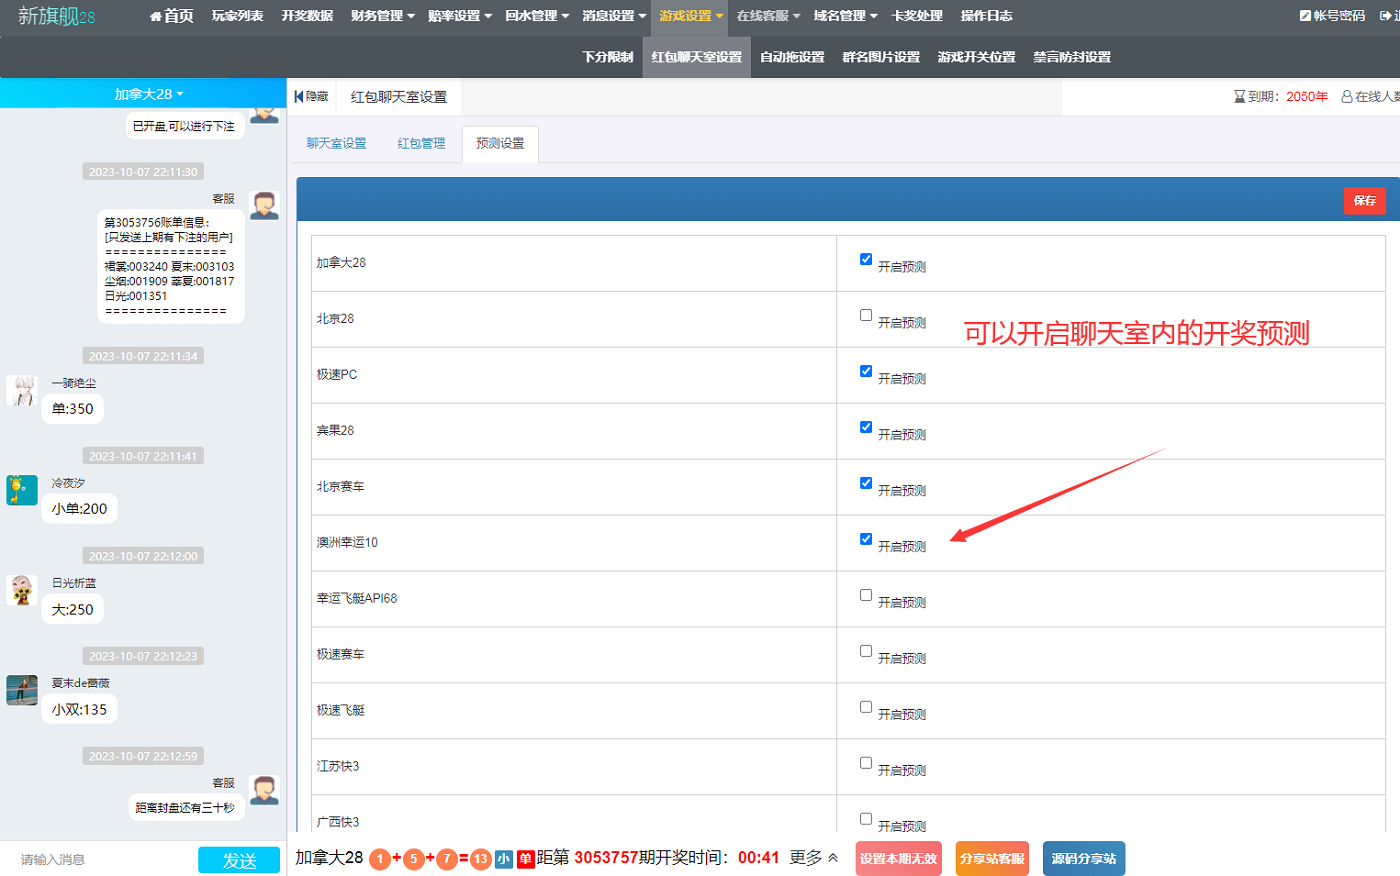Screen dimensions: 1400x876
Task: Click the 请输入消息 message input field
Action: pyautogui.click(x=100, y=860)
